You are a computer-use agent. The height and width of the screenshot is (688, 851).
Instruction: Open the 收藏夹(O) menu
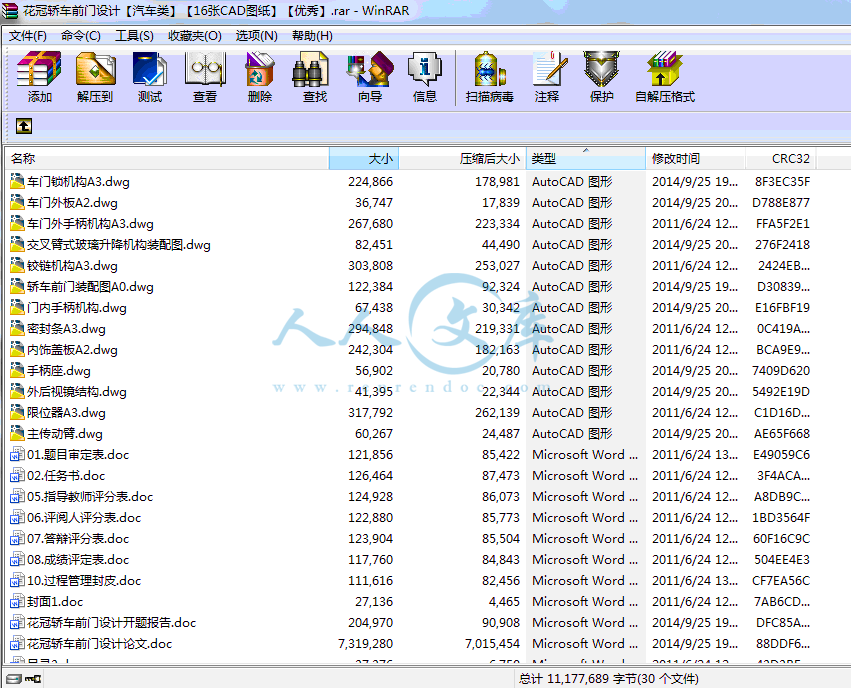(195, 36)
